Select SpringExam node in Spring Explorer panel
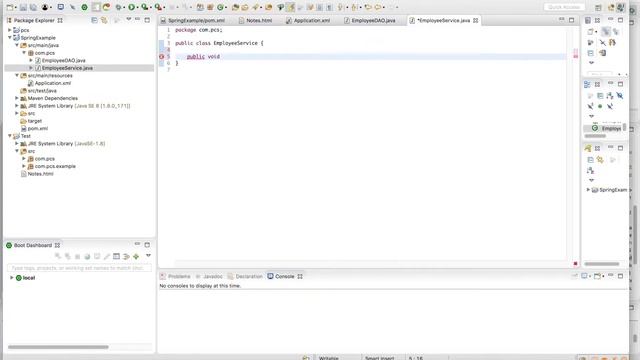 [612, 190]
